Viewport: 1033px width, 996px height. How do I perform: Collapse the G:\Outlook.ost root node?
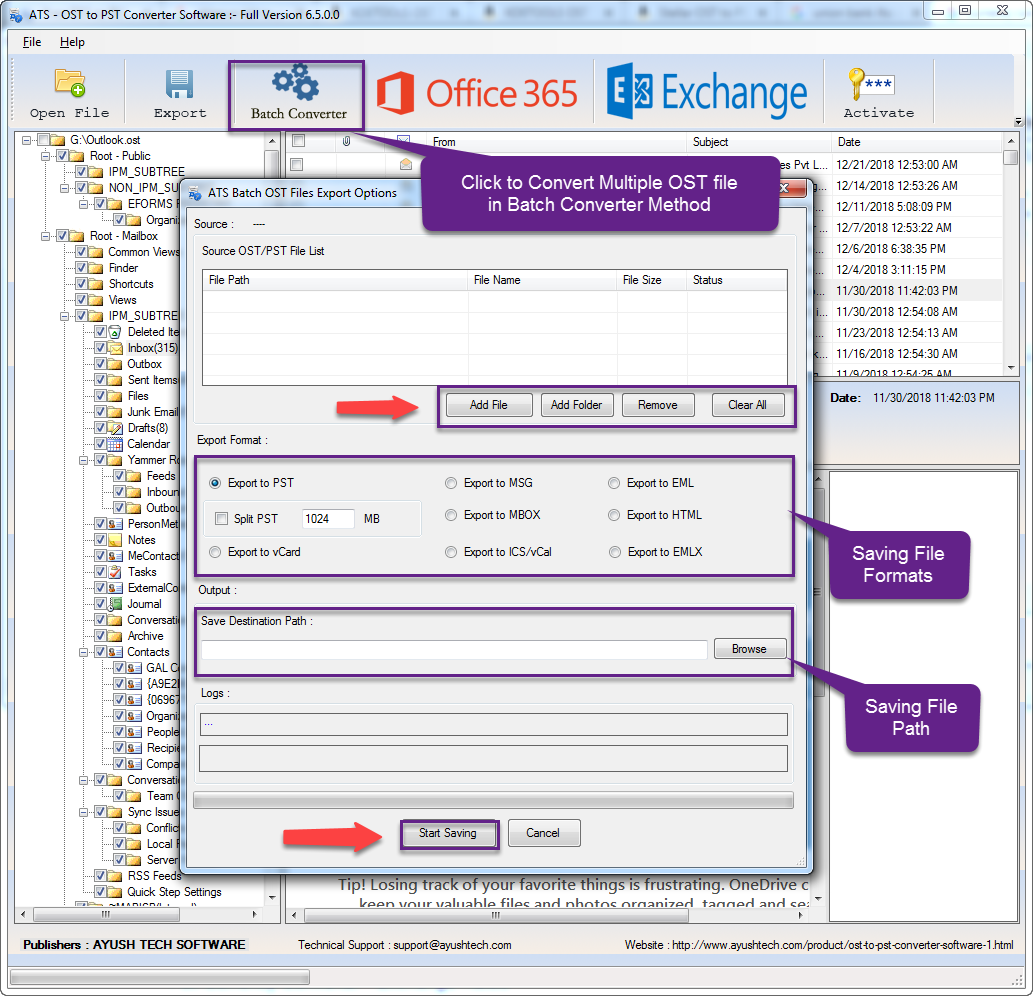pos(27,140)
